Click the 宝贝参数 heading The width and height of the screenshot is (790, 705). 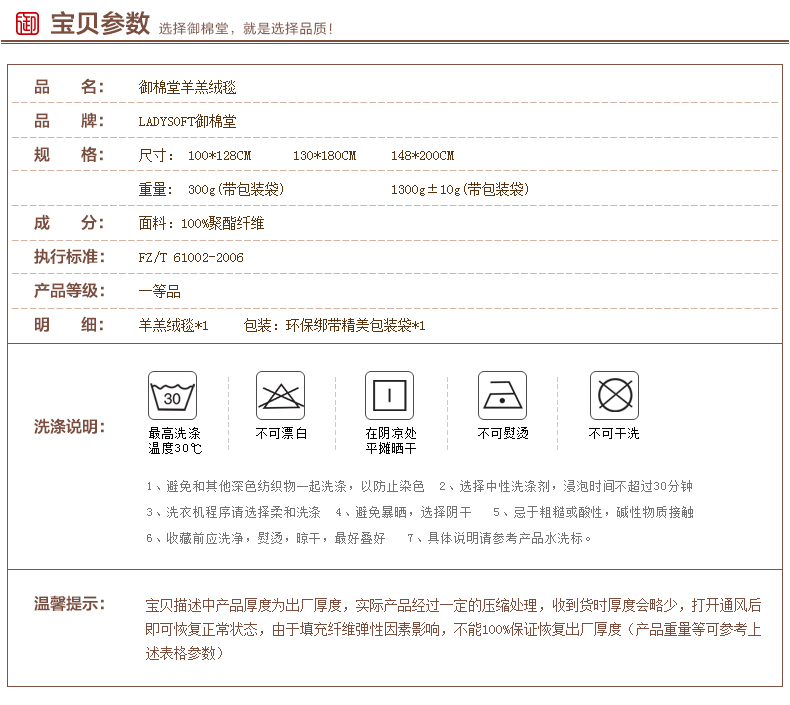[100, 23]
